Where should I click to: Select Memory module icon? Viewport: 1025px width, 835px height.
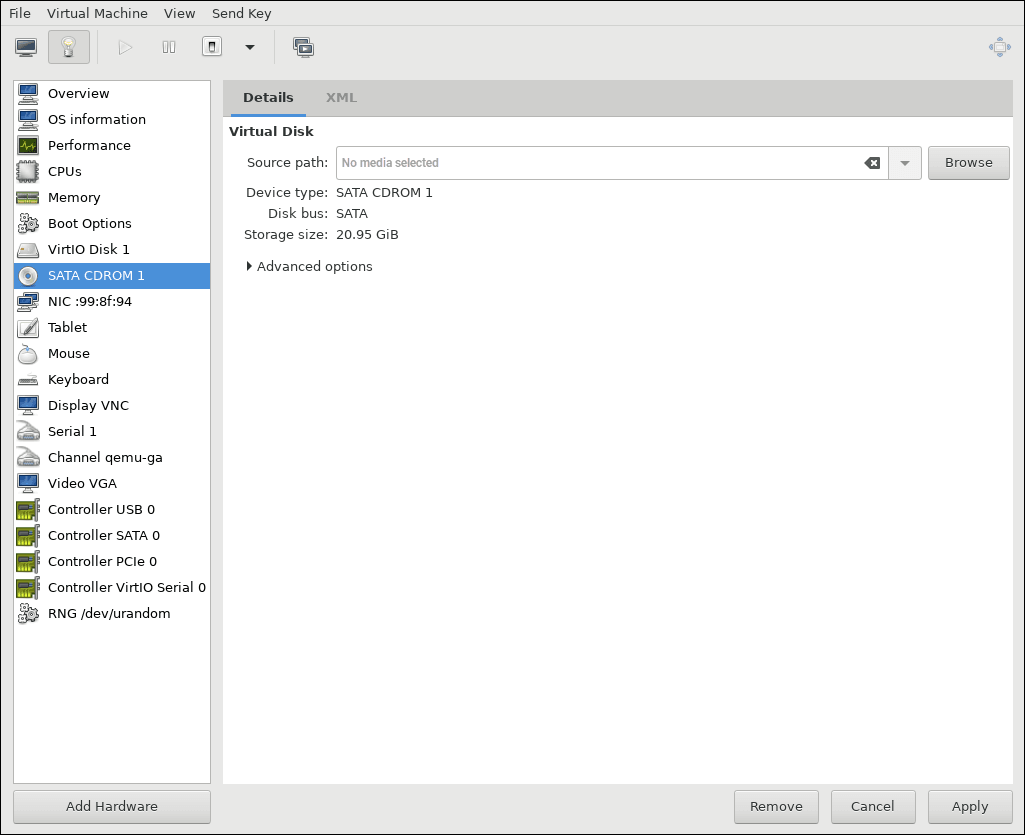pyautogui.click(x=28, y=197)
